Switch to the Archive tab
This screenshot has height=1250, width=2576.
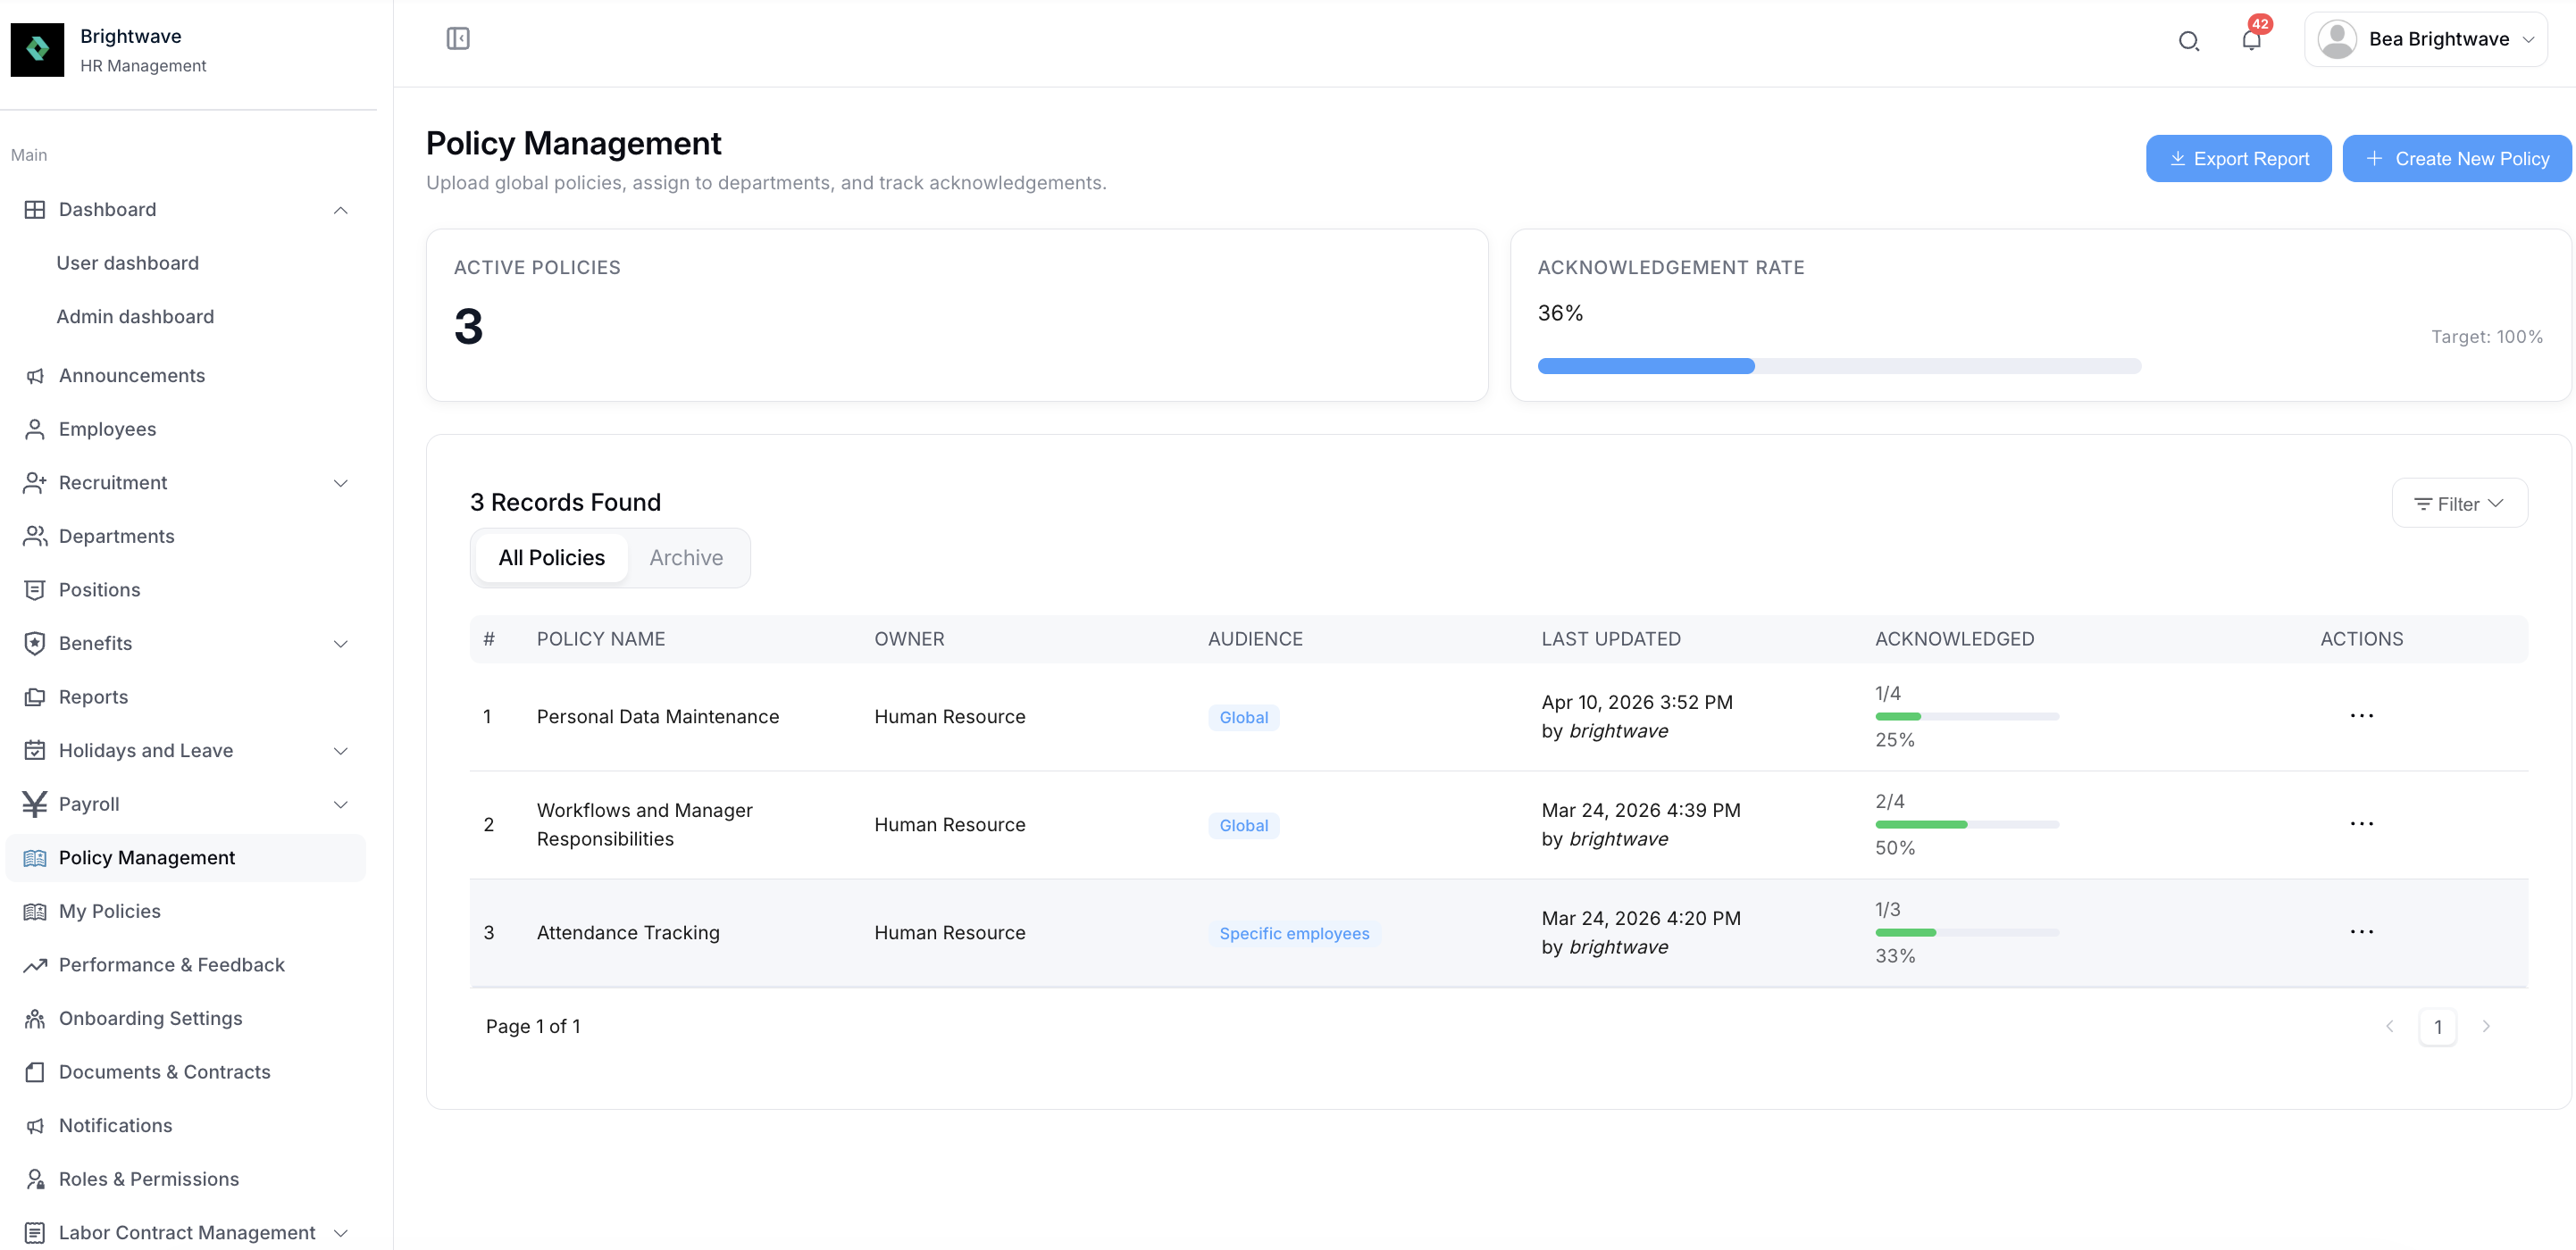pyautogui.click(x=685, y=558)
